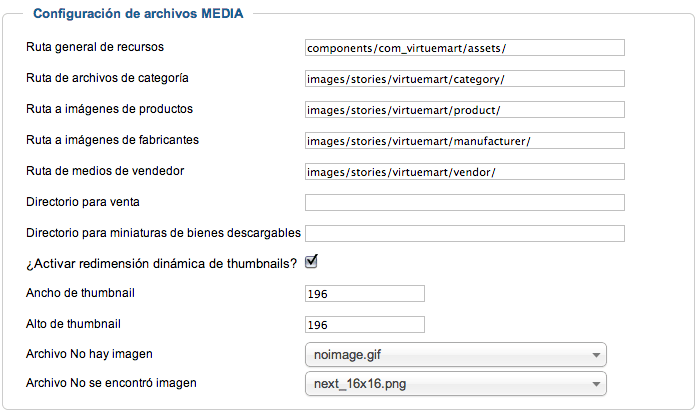Click arrow on Archivo No se encontró imagen selector
The height and width of the screenshot is (411, 695).
(x=596, y=384)
